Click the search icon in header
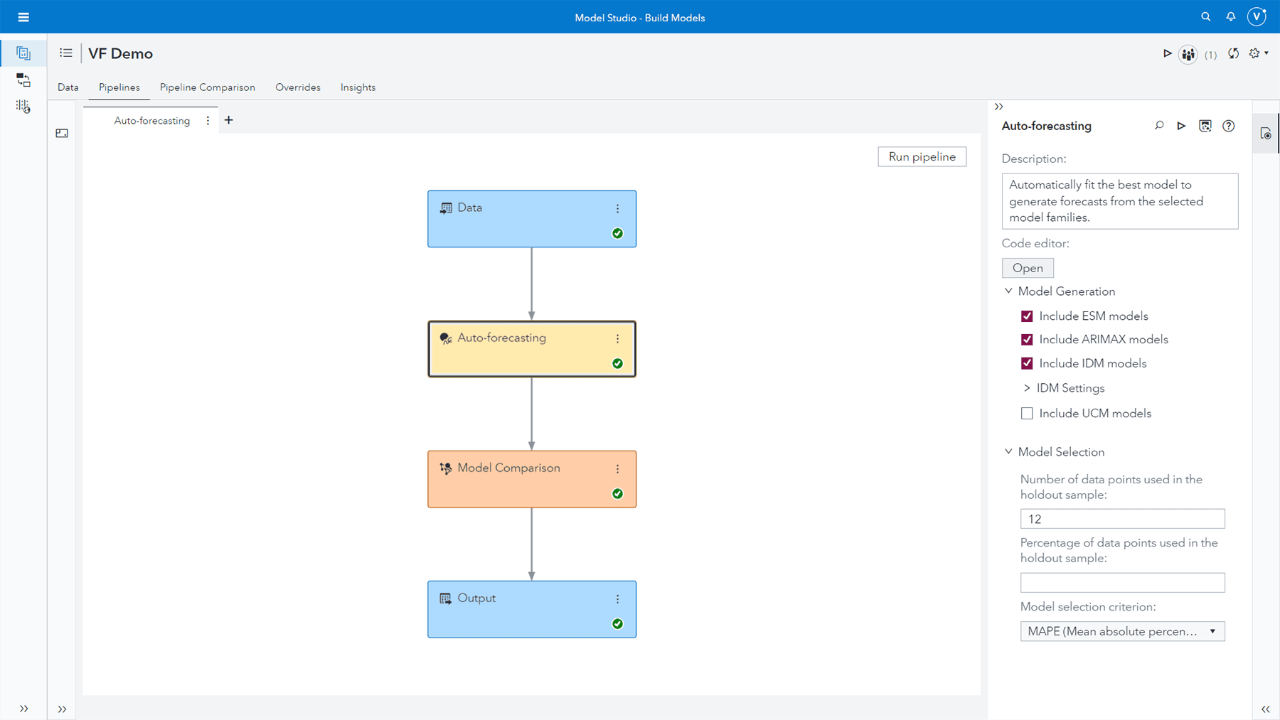This screenshot has height=720, width=1280. [1205, 17]
